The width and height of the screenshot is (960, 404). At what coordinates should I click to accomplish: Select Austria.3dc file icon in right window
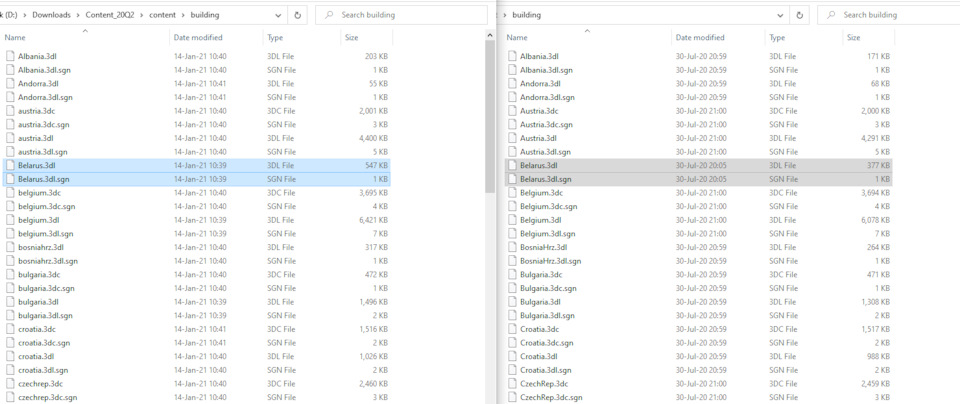coord(512,111)
